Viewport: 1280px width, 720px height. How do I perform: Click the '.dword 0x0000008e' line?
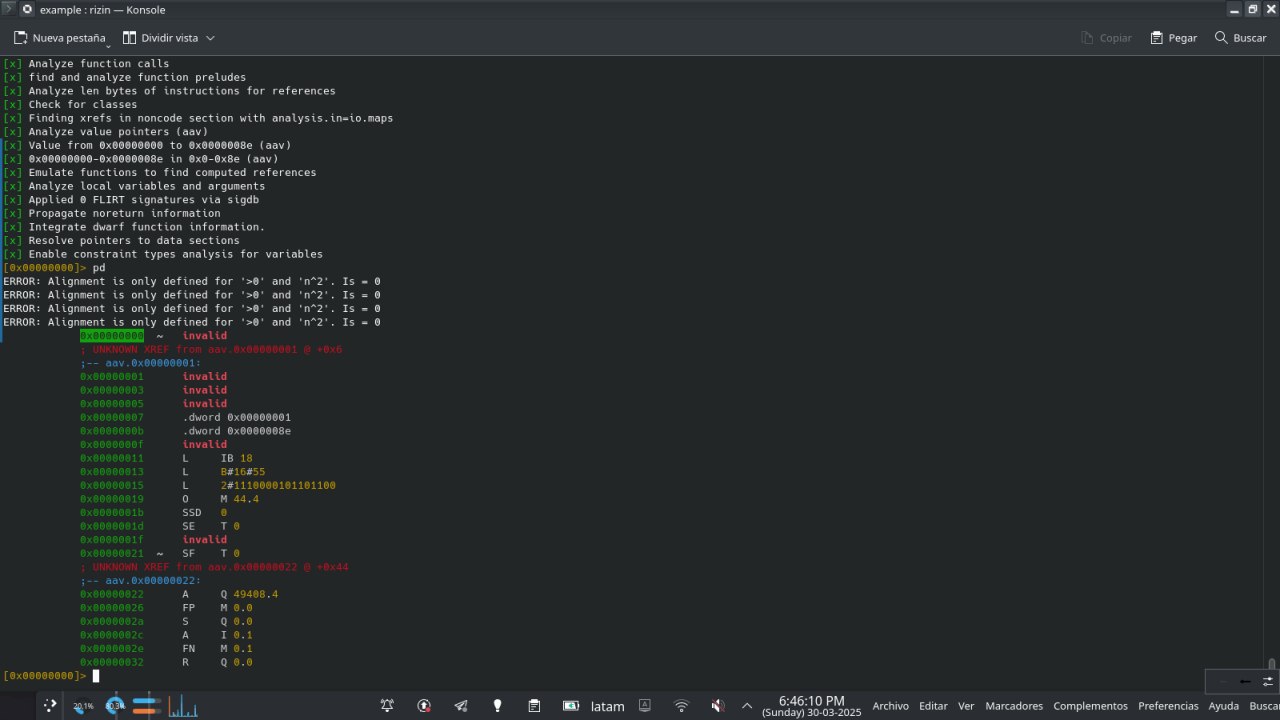coord(236,431)
